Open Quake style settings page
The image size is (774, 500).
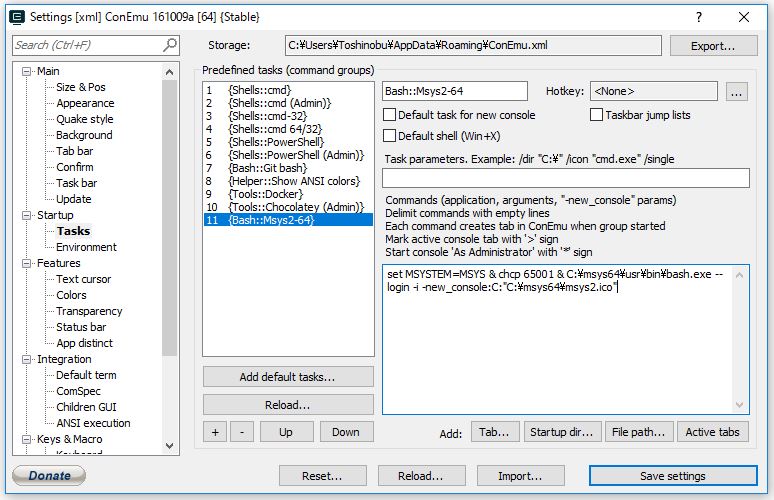coord(84,119)
